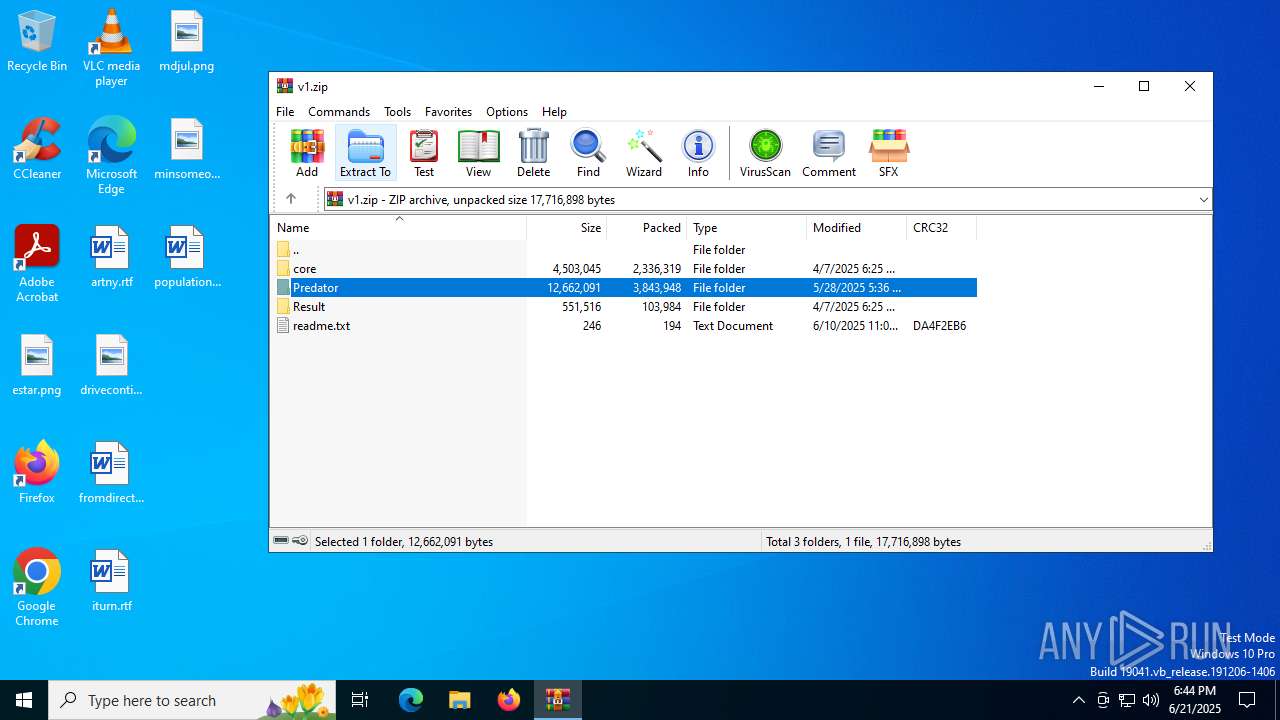Sort by Modified column header
This screenshot has height=720, width=1280.
click(856, 227)
